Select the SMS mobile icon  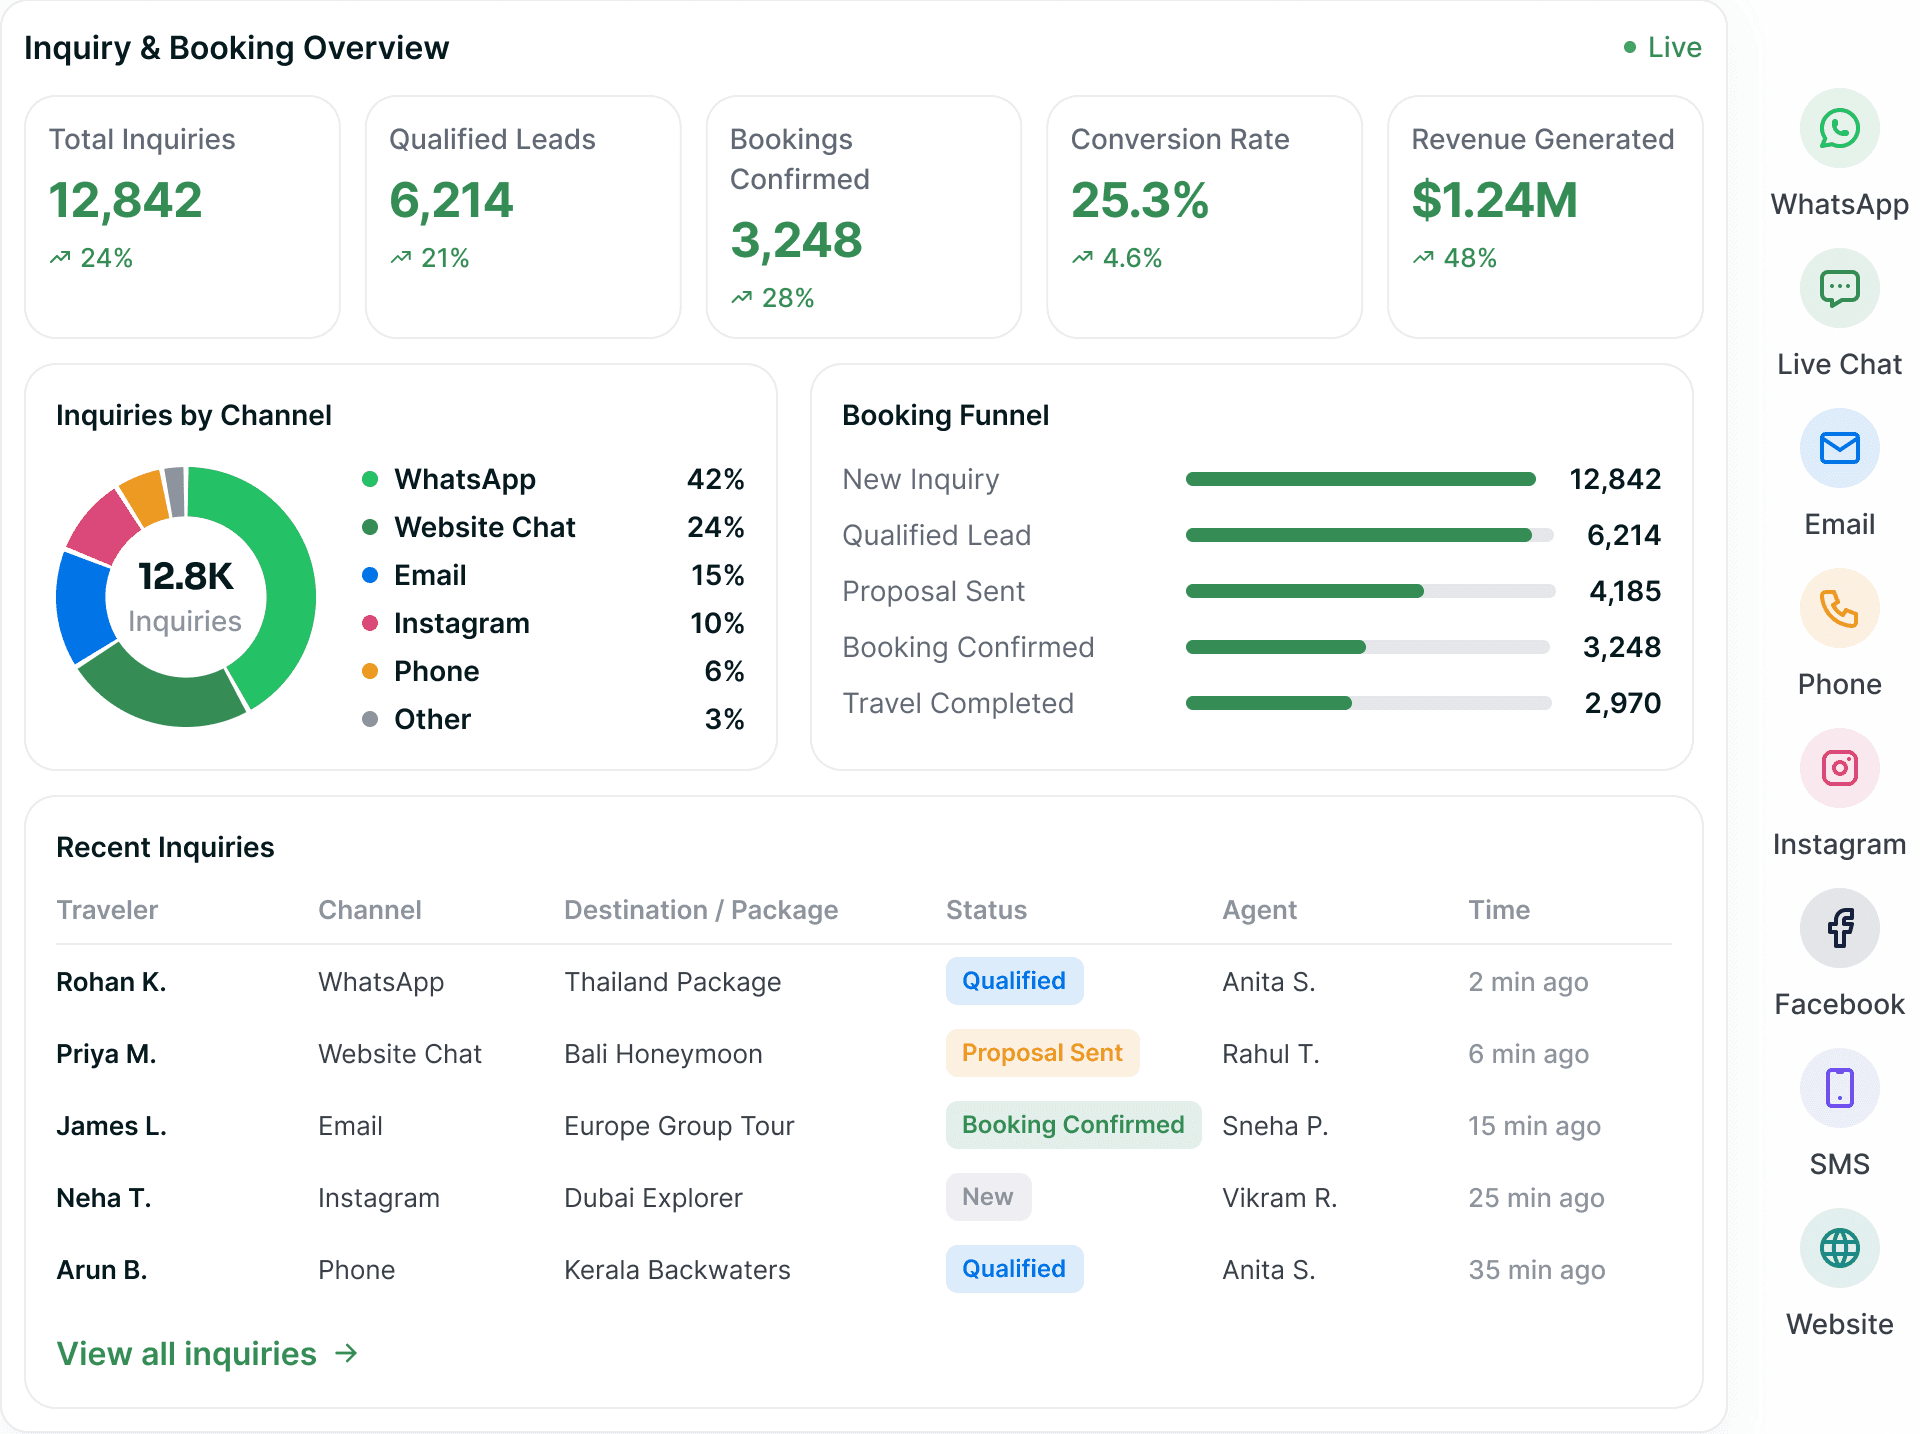click(x=1839, y=1088)
